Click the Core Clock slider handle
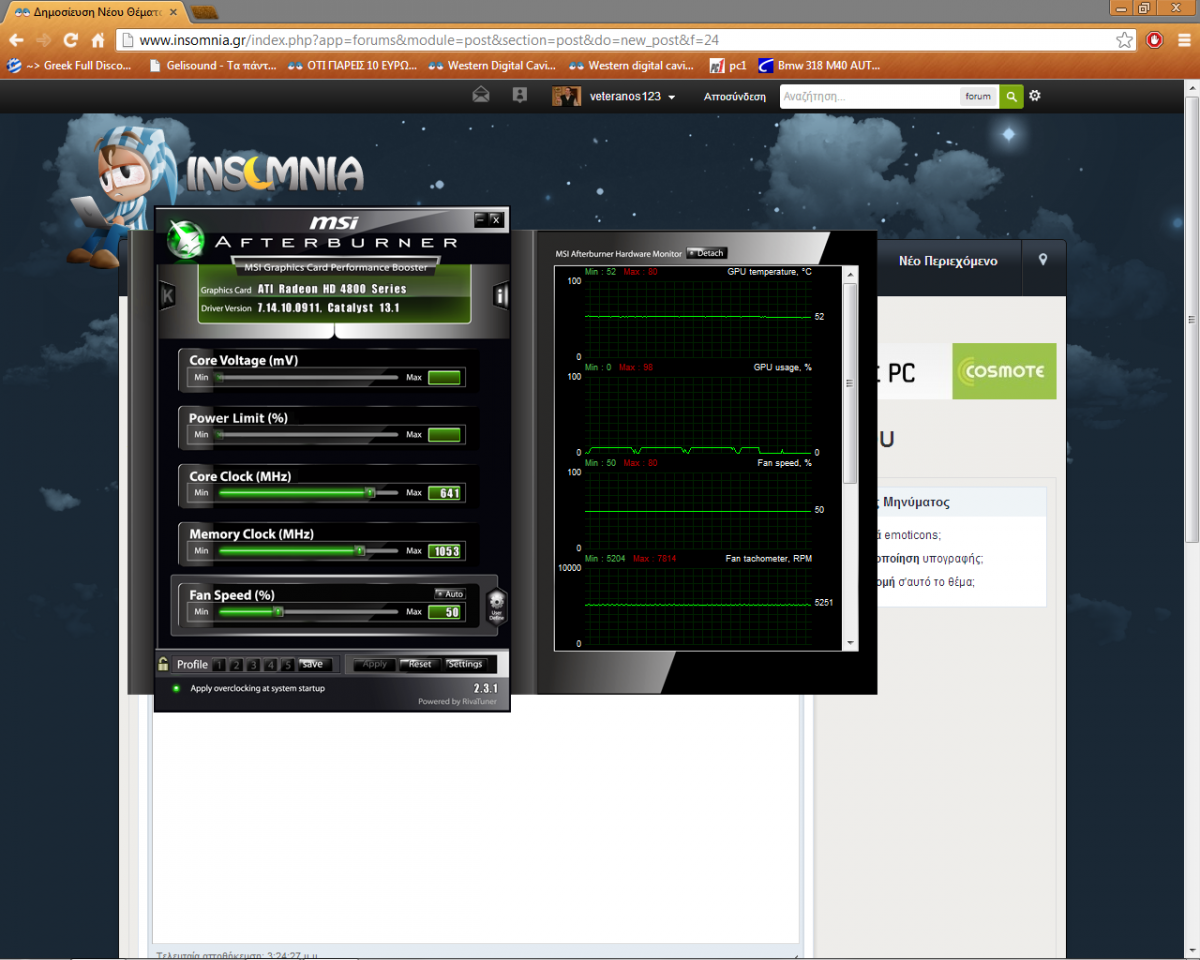Screen dimensions: 1200x960 pos(370,493)
